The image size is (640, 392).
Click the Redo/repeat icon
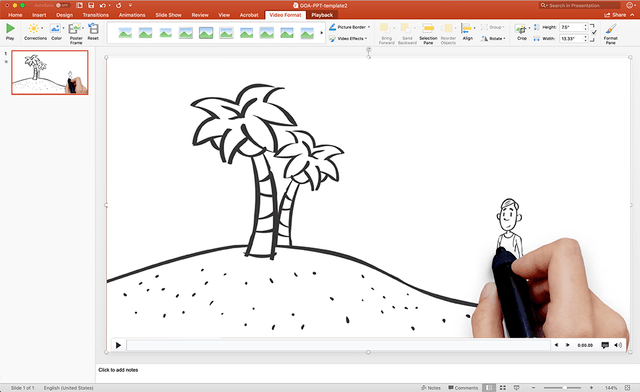tap(118, 5)
